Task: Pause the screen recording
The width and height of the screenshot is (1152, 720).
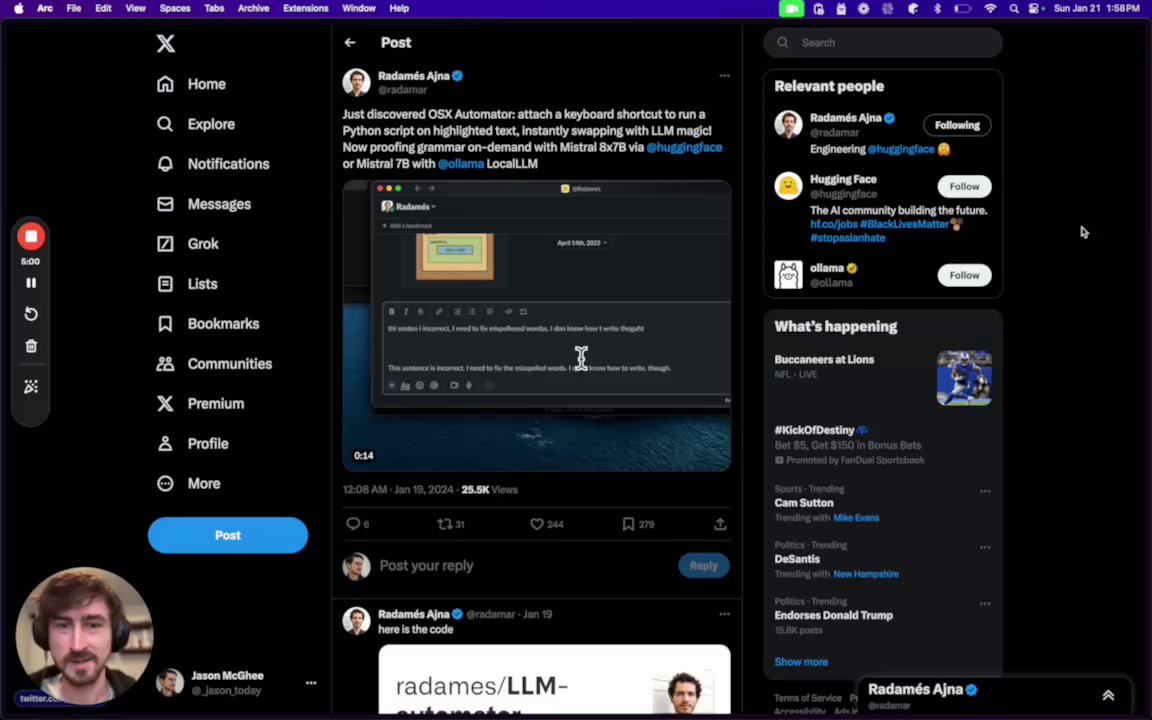Action: coord(31,283)
